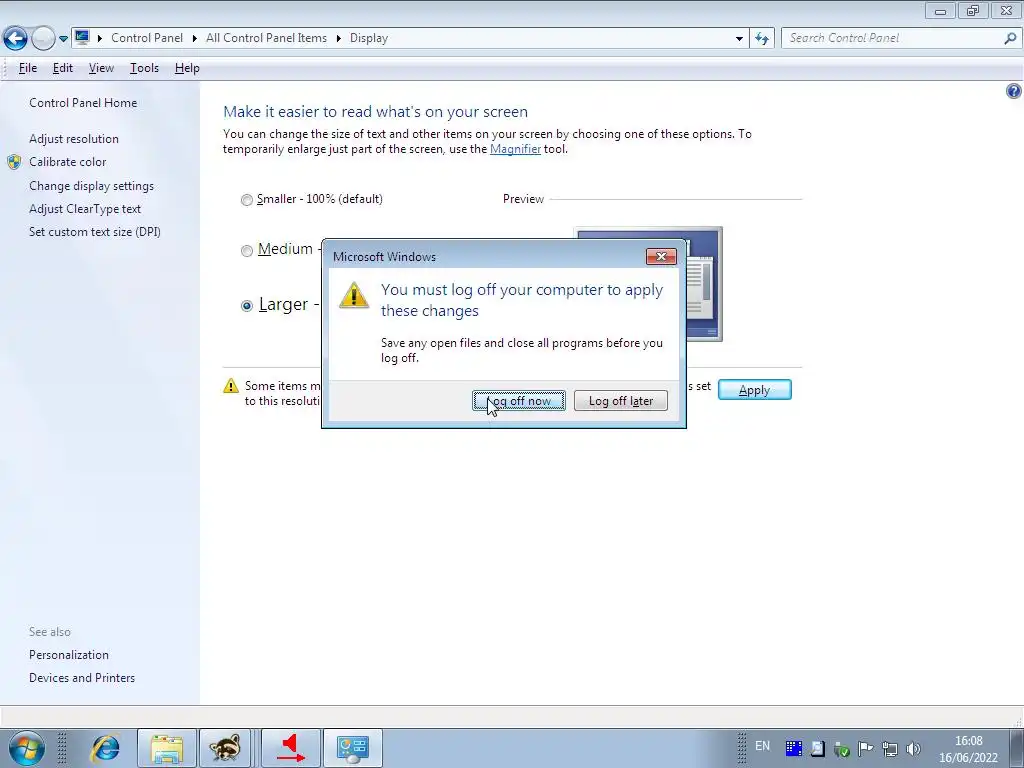This screenshot has height=768, width=1024.
Task: Open Windows Explorer folder on taskbar
Action: click(167, 748)
